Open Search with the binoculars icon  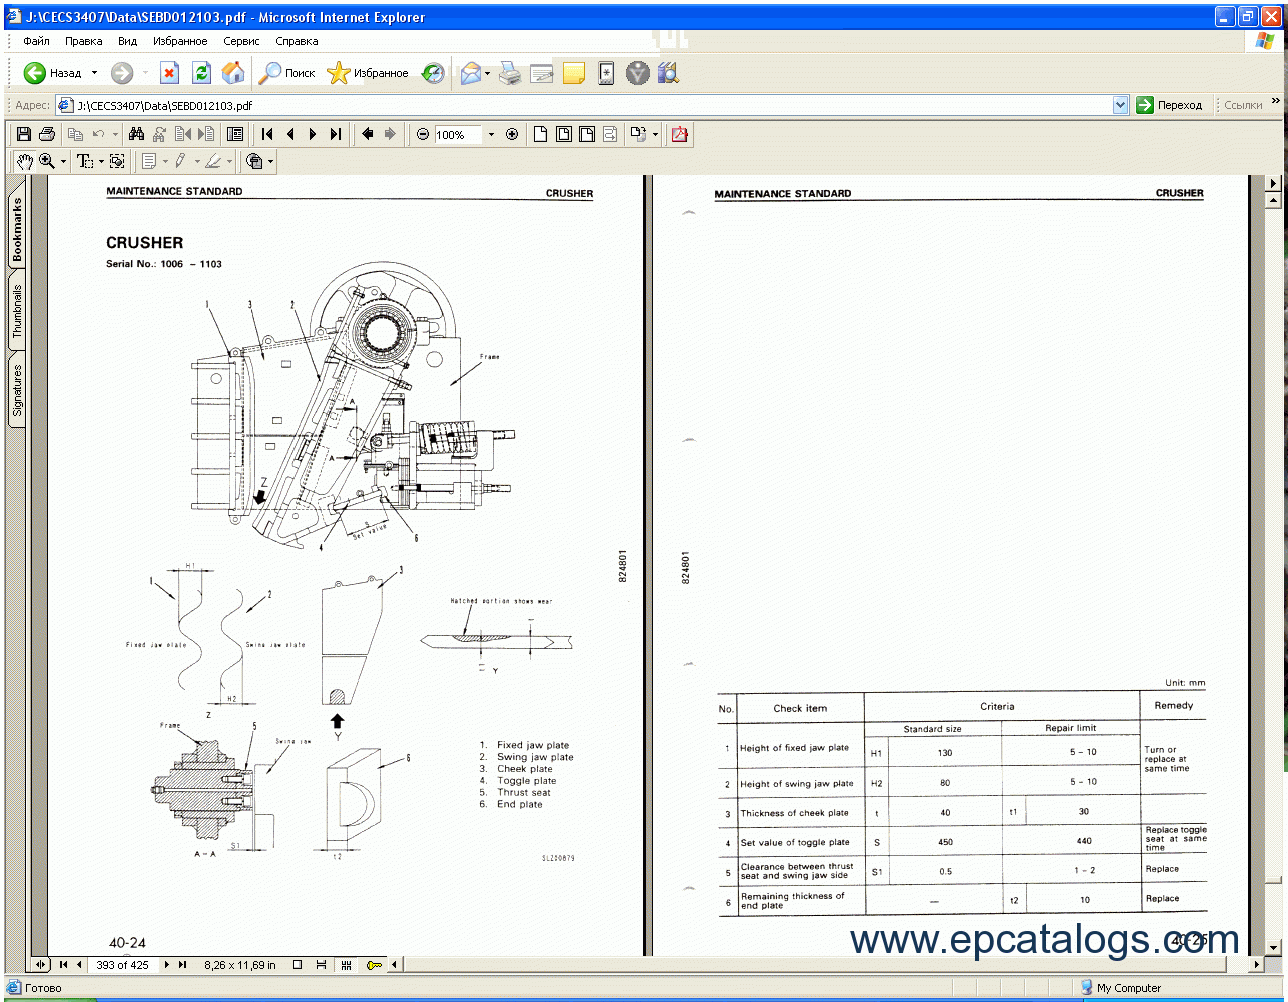(136, 134)
